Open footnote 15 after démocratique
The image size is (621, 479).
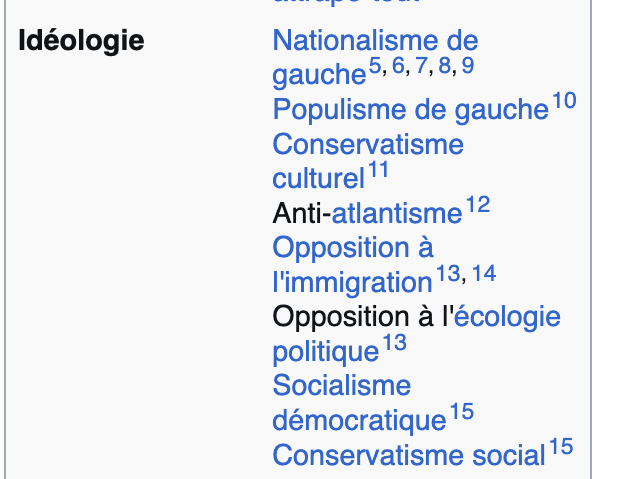(x=462, y=412)
